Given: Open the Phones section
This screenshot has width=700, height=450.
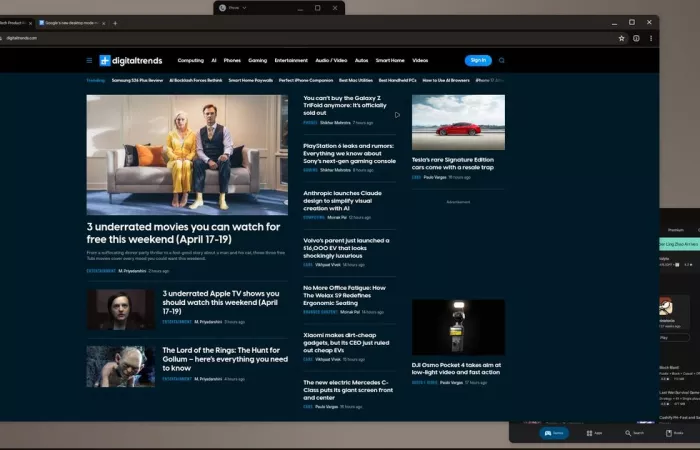Looking at the screenshot, I should [x=232, y=60].
